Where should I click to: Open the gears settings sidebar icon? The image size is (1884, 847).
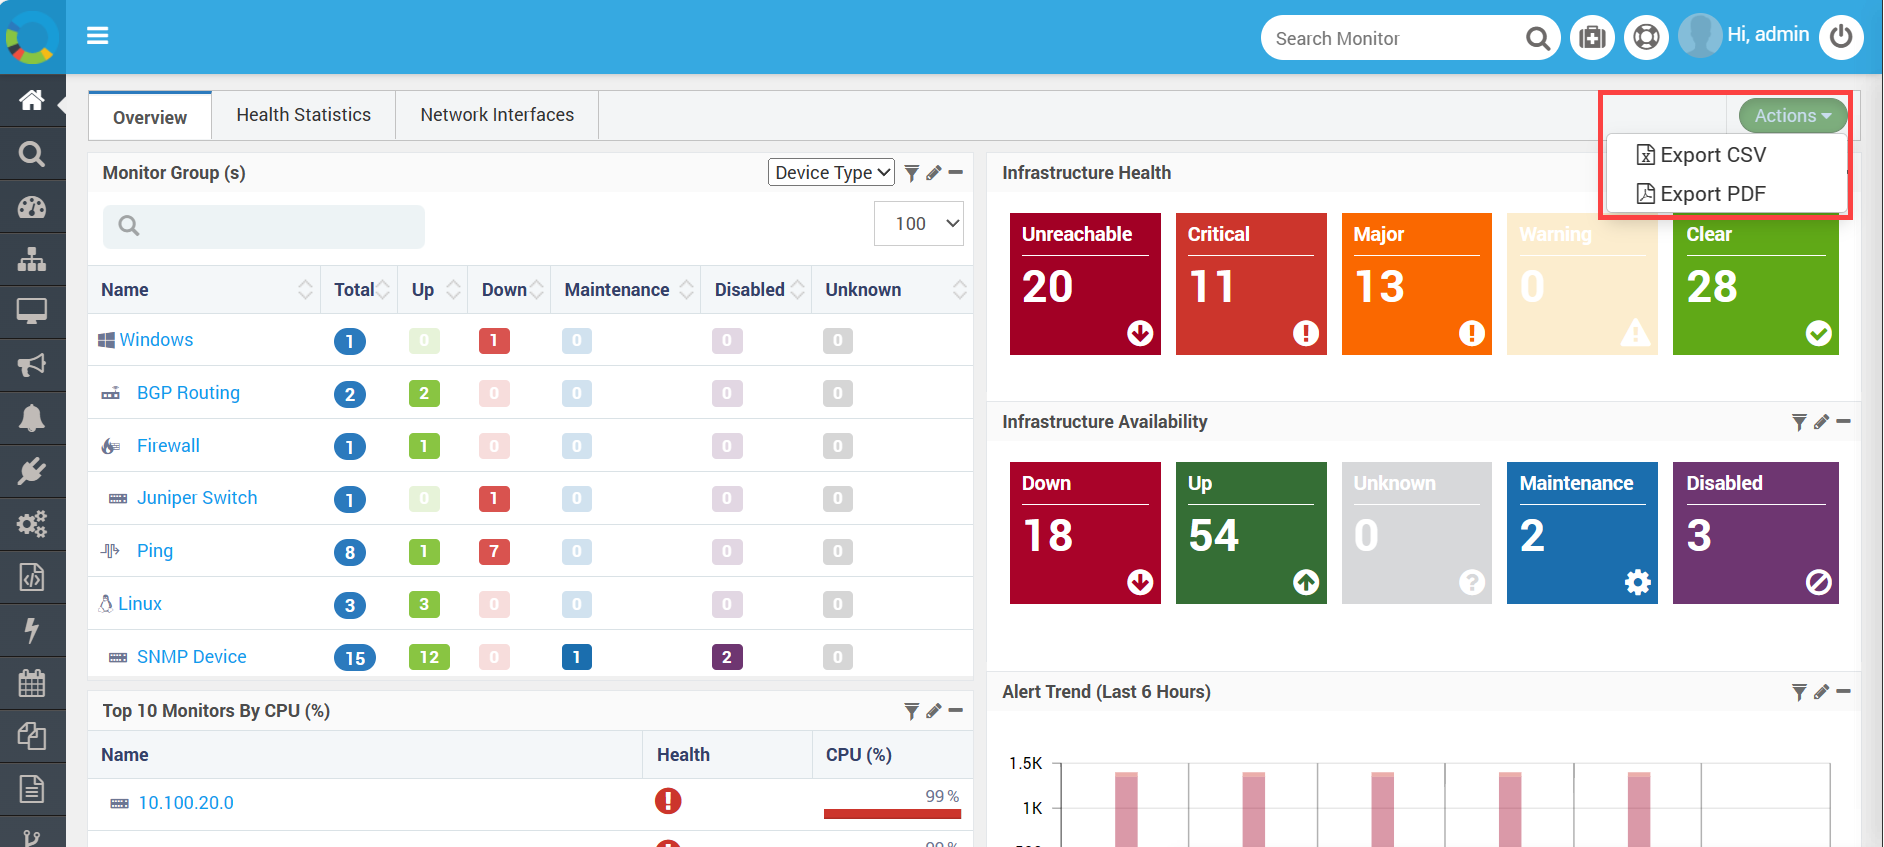pos(32,524)
